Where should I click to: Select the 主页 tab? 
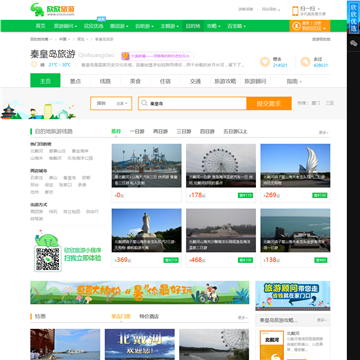tap(45, 81)
